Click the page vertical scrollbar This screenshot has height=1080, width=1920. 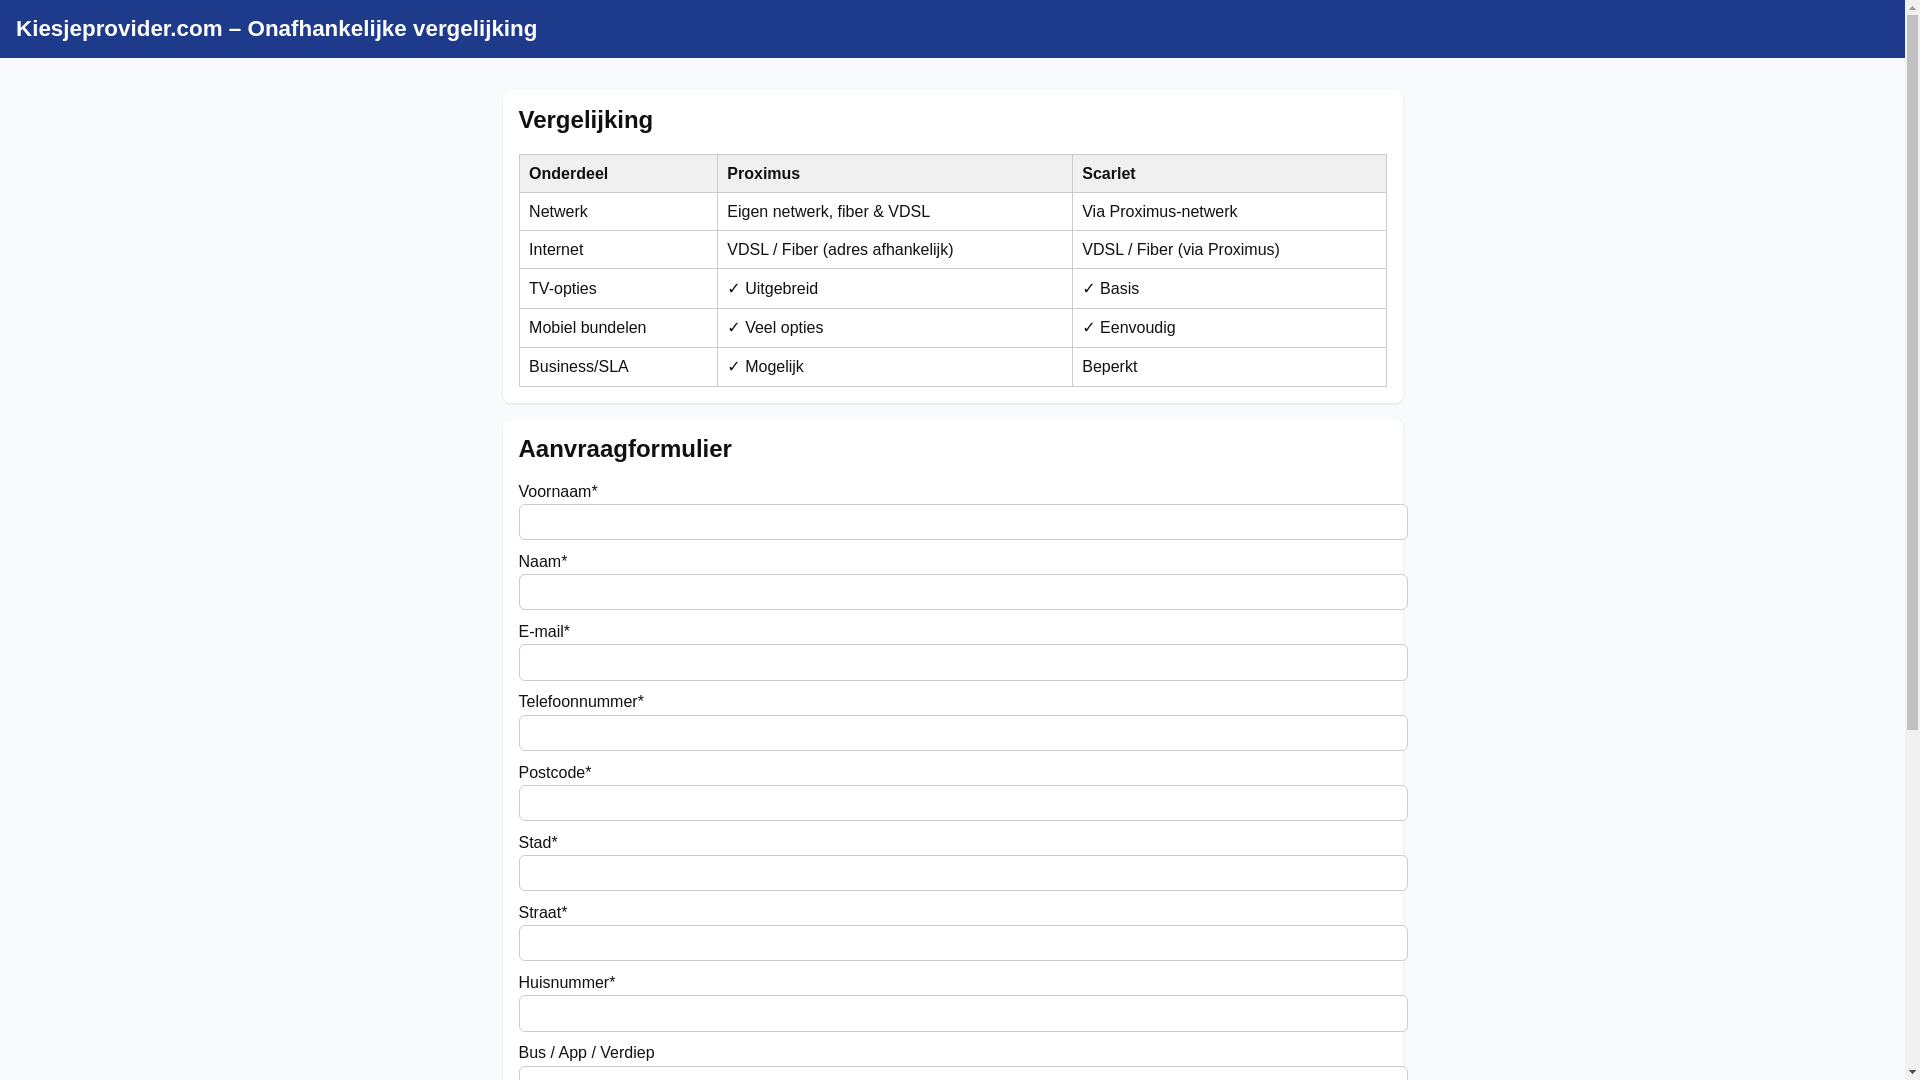pyautogui.click(x=1912, y=540)
